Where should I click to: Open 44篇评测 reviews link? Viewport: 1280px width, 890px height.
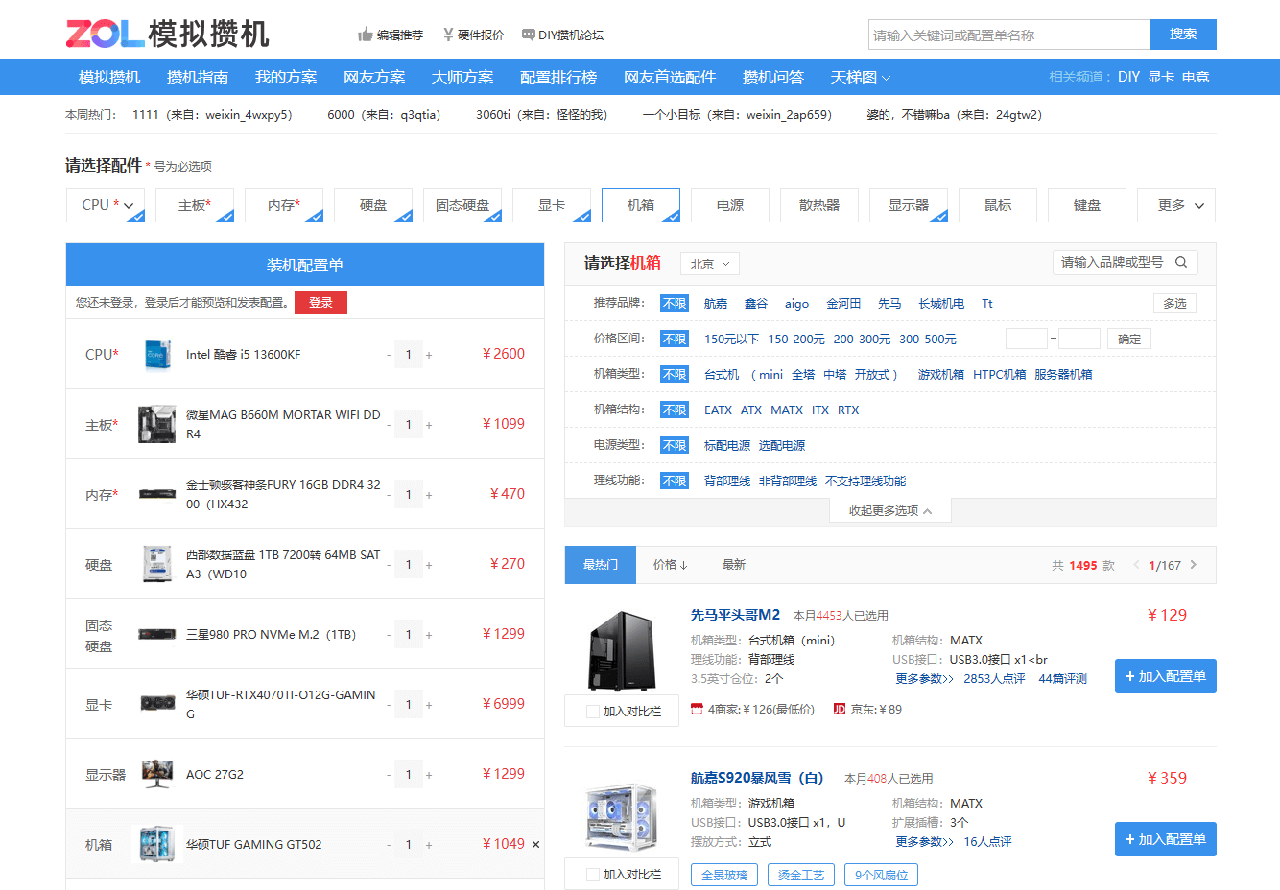click(1063, 679)
